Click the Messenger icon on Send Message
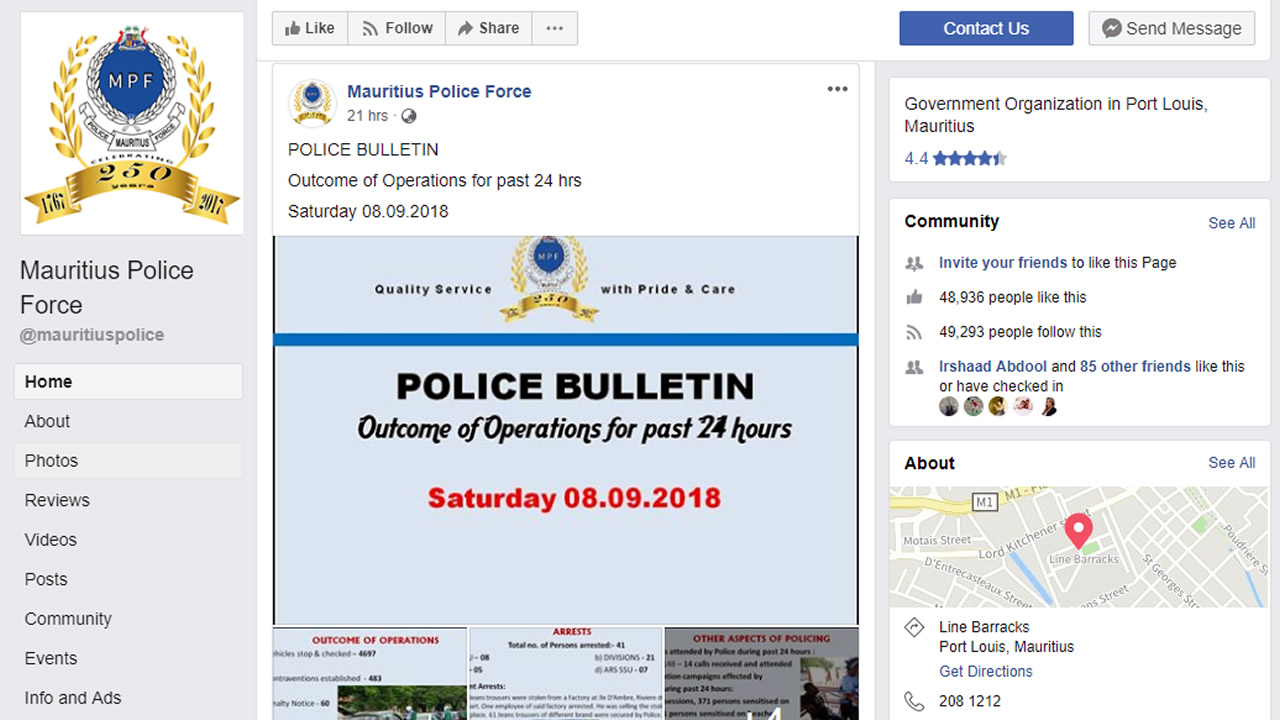Screen dimensions: 1280x720 (x=1111, y=28)
